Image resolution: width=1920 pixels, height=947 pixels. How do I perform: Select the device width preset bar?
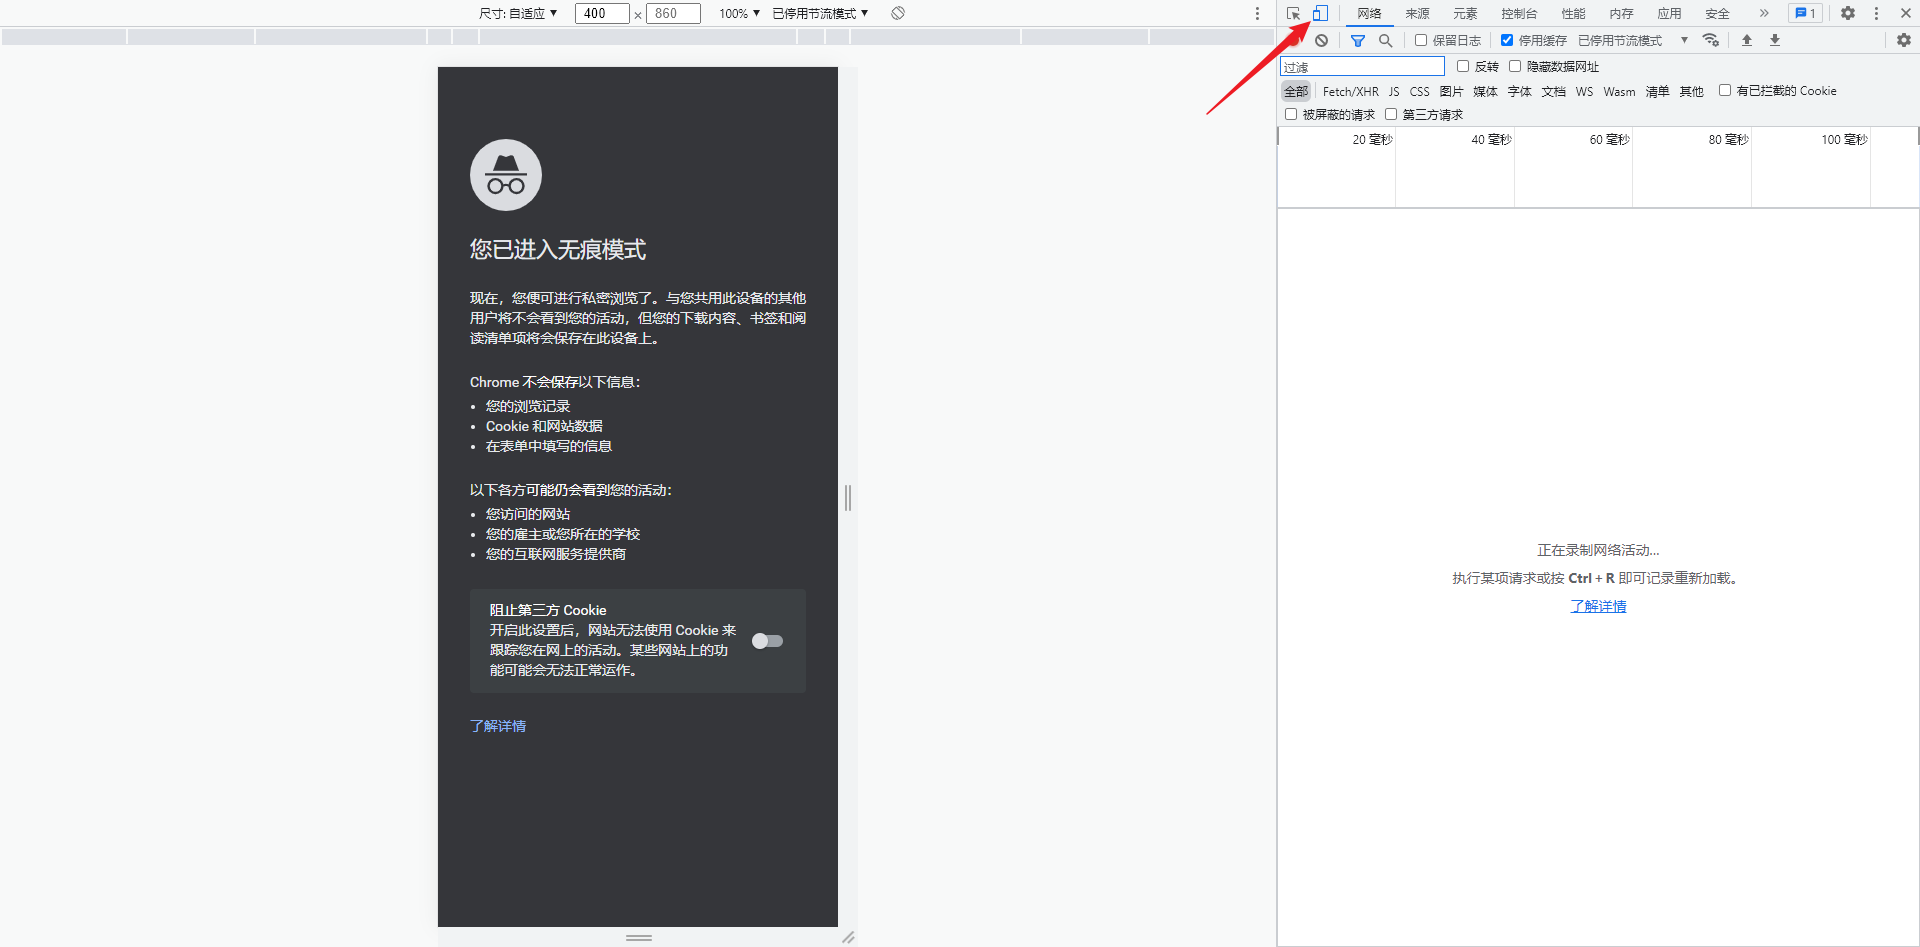coord(638,36)
